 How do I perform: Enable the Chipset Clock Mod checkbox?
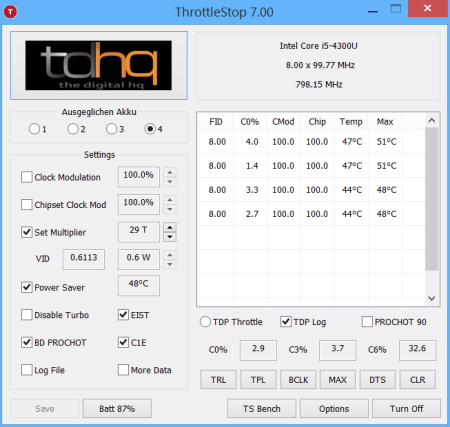click(x=27, y=204)
